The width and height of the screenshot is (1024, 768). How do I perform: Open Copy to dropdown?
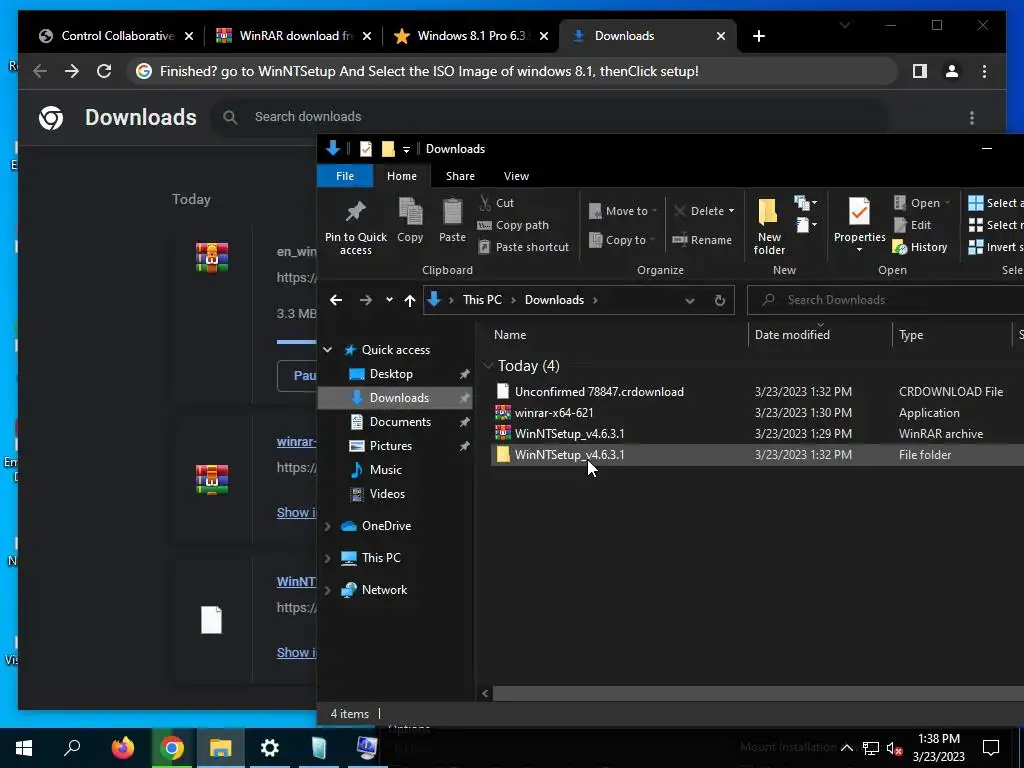pyautogui.click(x=622, y=240)
